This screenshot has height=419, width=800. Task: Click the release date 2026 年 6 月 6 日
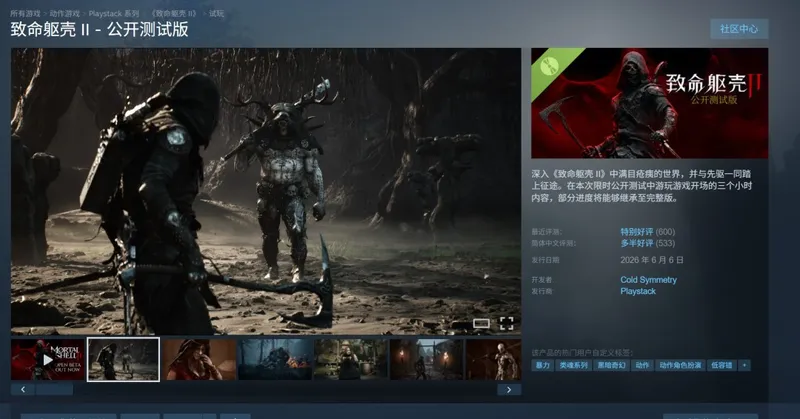coord(652,260)
